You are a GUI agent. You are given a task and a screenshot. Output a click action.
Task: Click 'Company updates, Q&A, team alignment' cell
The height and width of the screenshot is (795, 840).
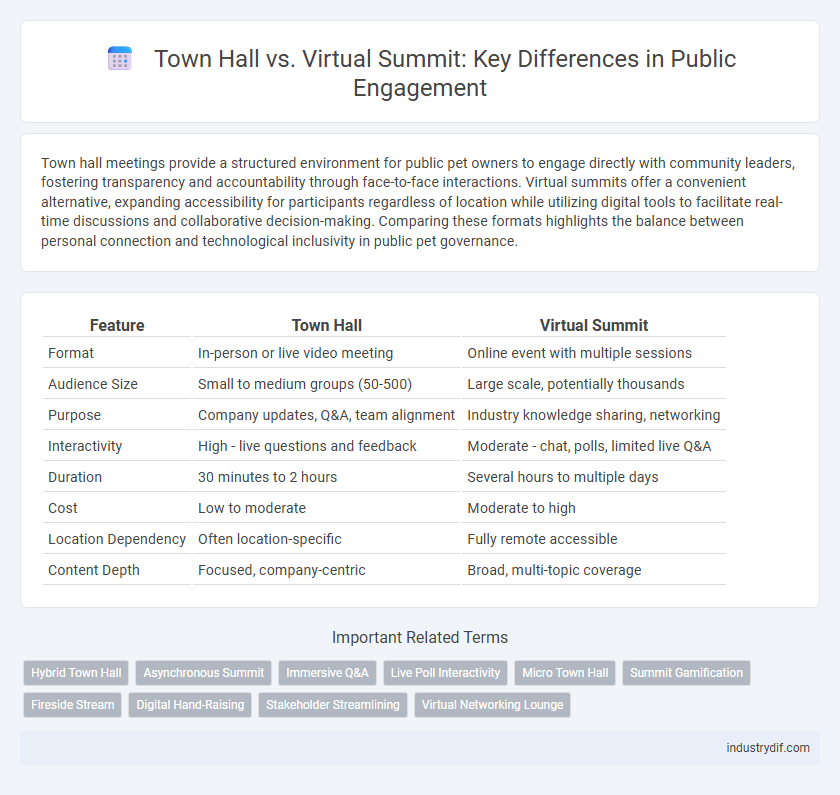coord(326,415)
